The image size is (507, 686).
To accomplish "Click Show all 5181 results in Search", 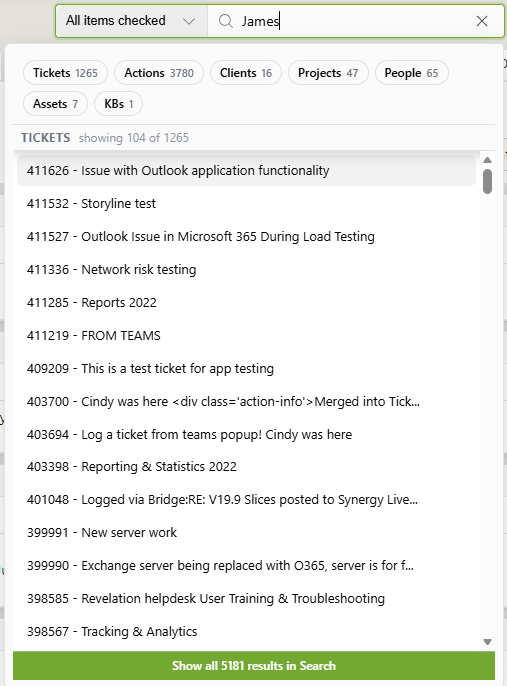I will (x=254, y=665).
